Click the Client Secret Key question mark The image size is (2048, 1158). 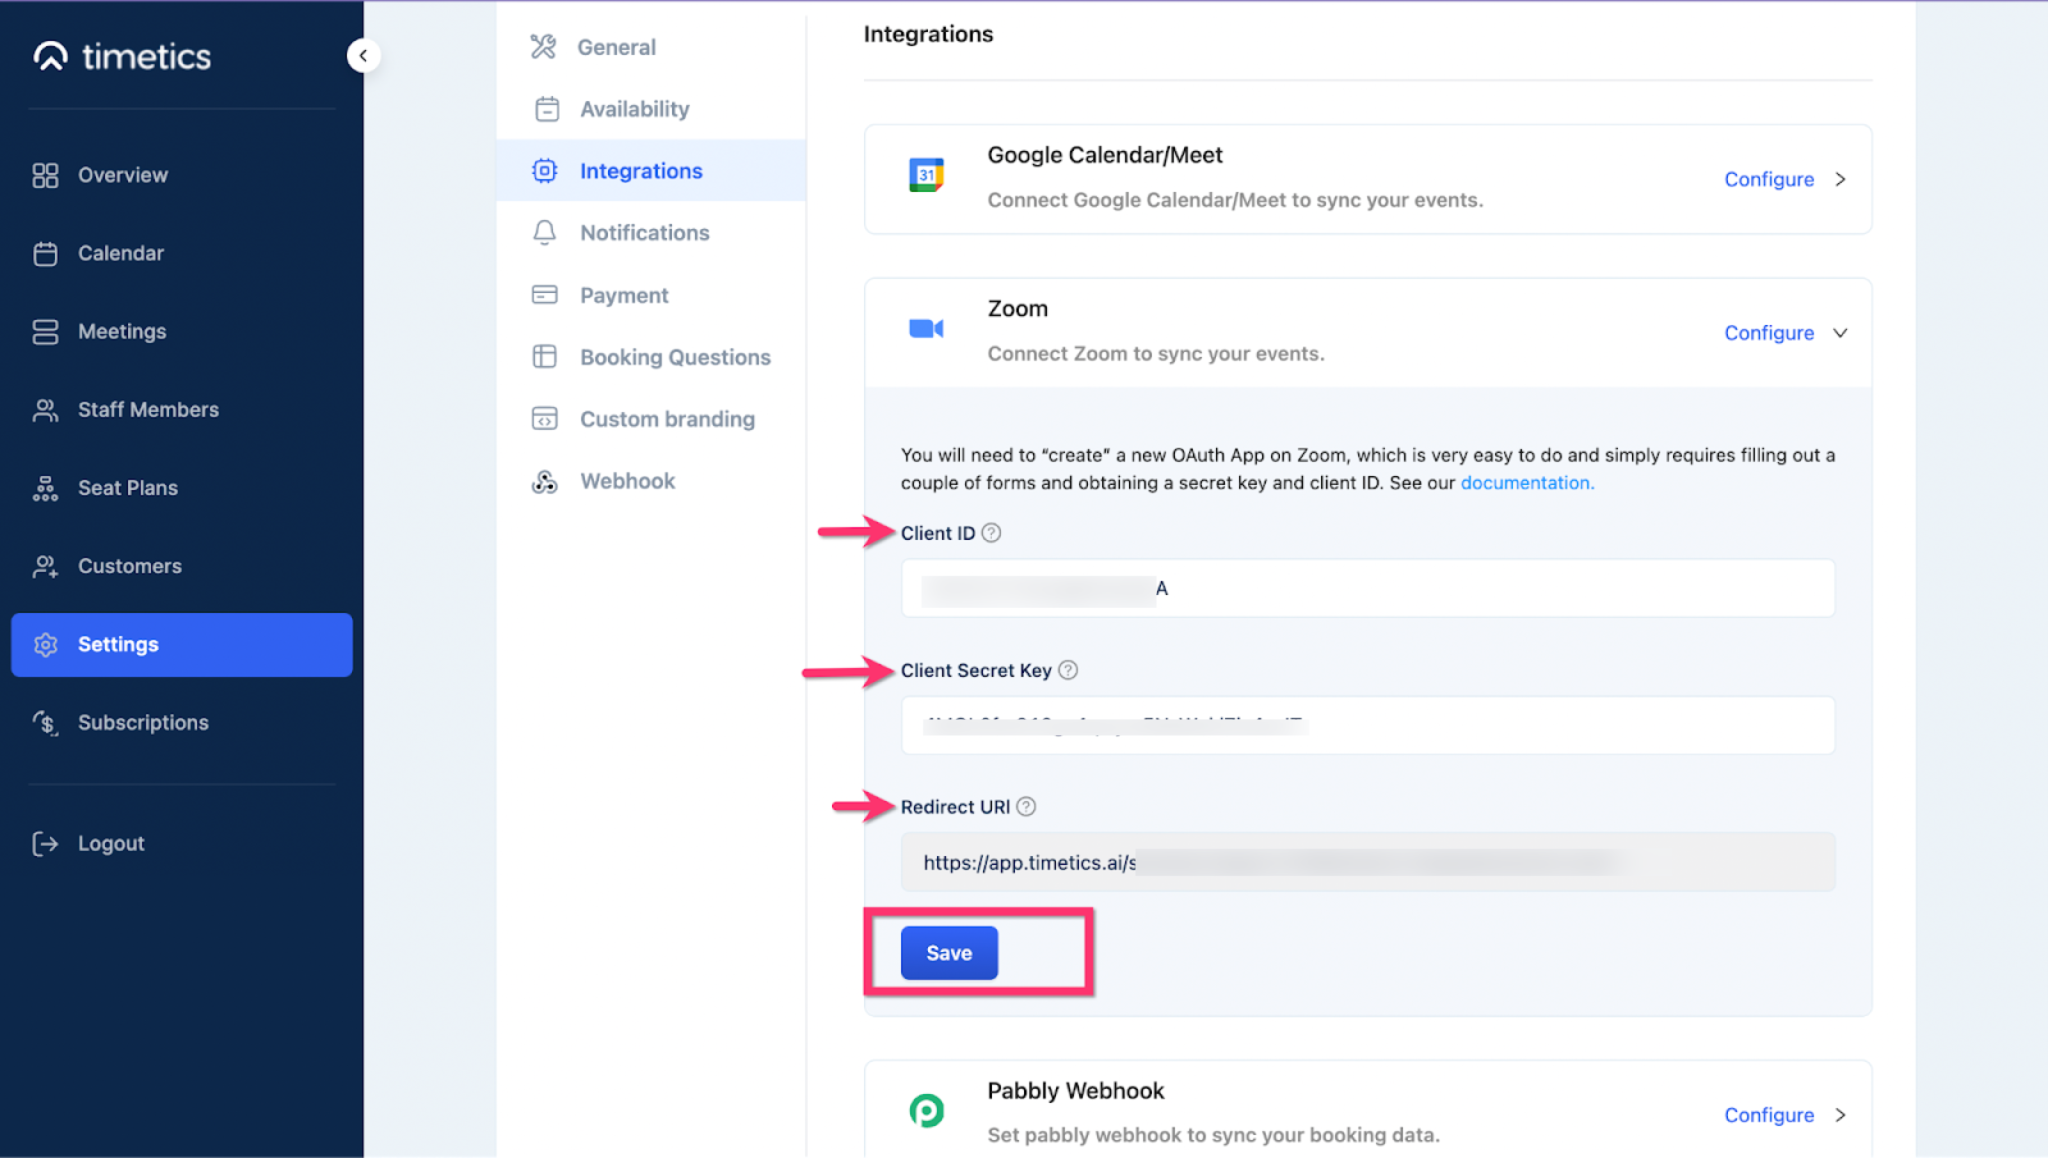pos(1068,670)
